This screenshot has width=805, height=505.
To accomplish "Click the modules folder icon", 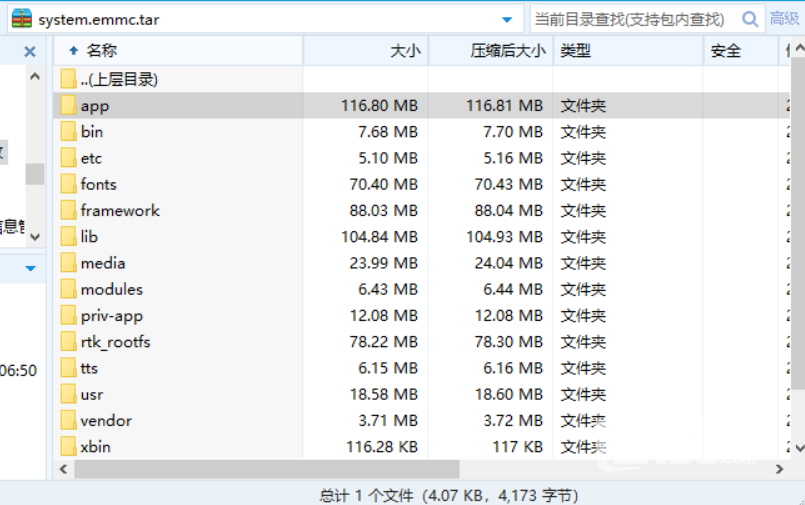I will tap(68, 289).
